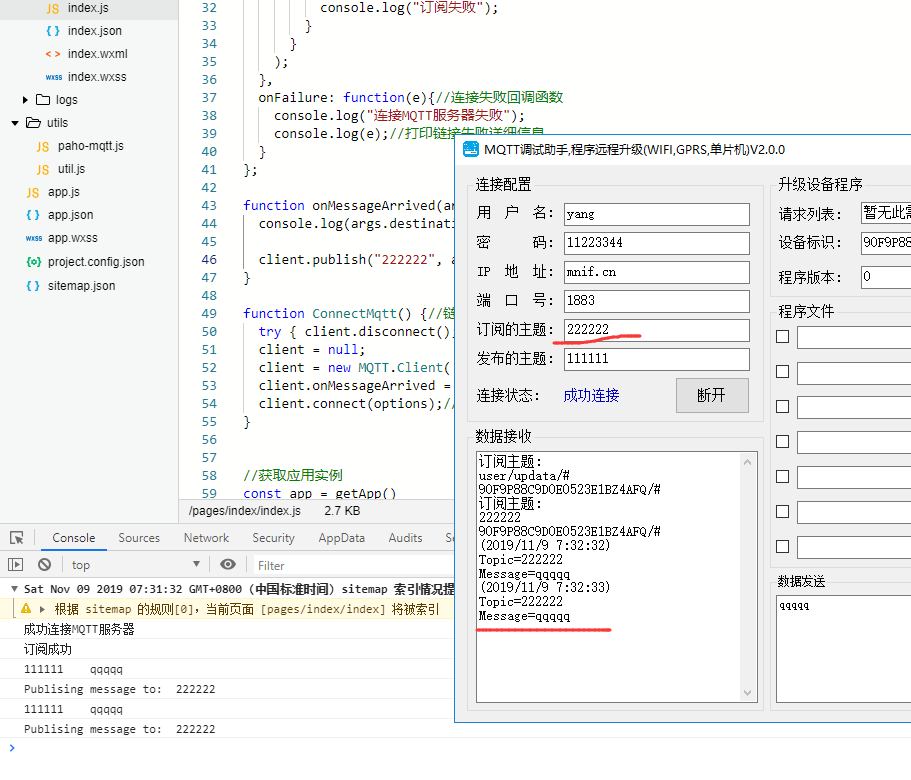Click the app.json braces icon
Viewport: 911px width, 780px height.
33,215
